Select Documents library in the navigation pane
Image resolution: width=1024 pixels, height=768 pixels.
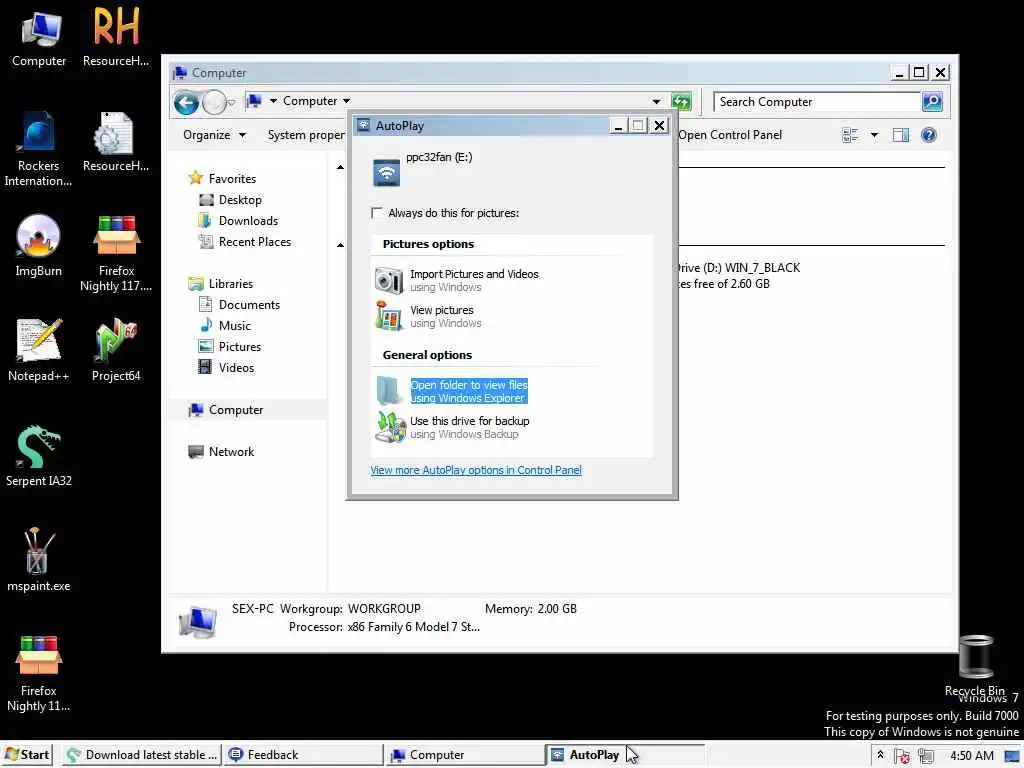239,304
